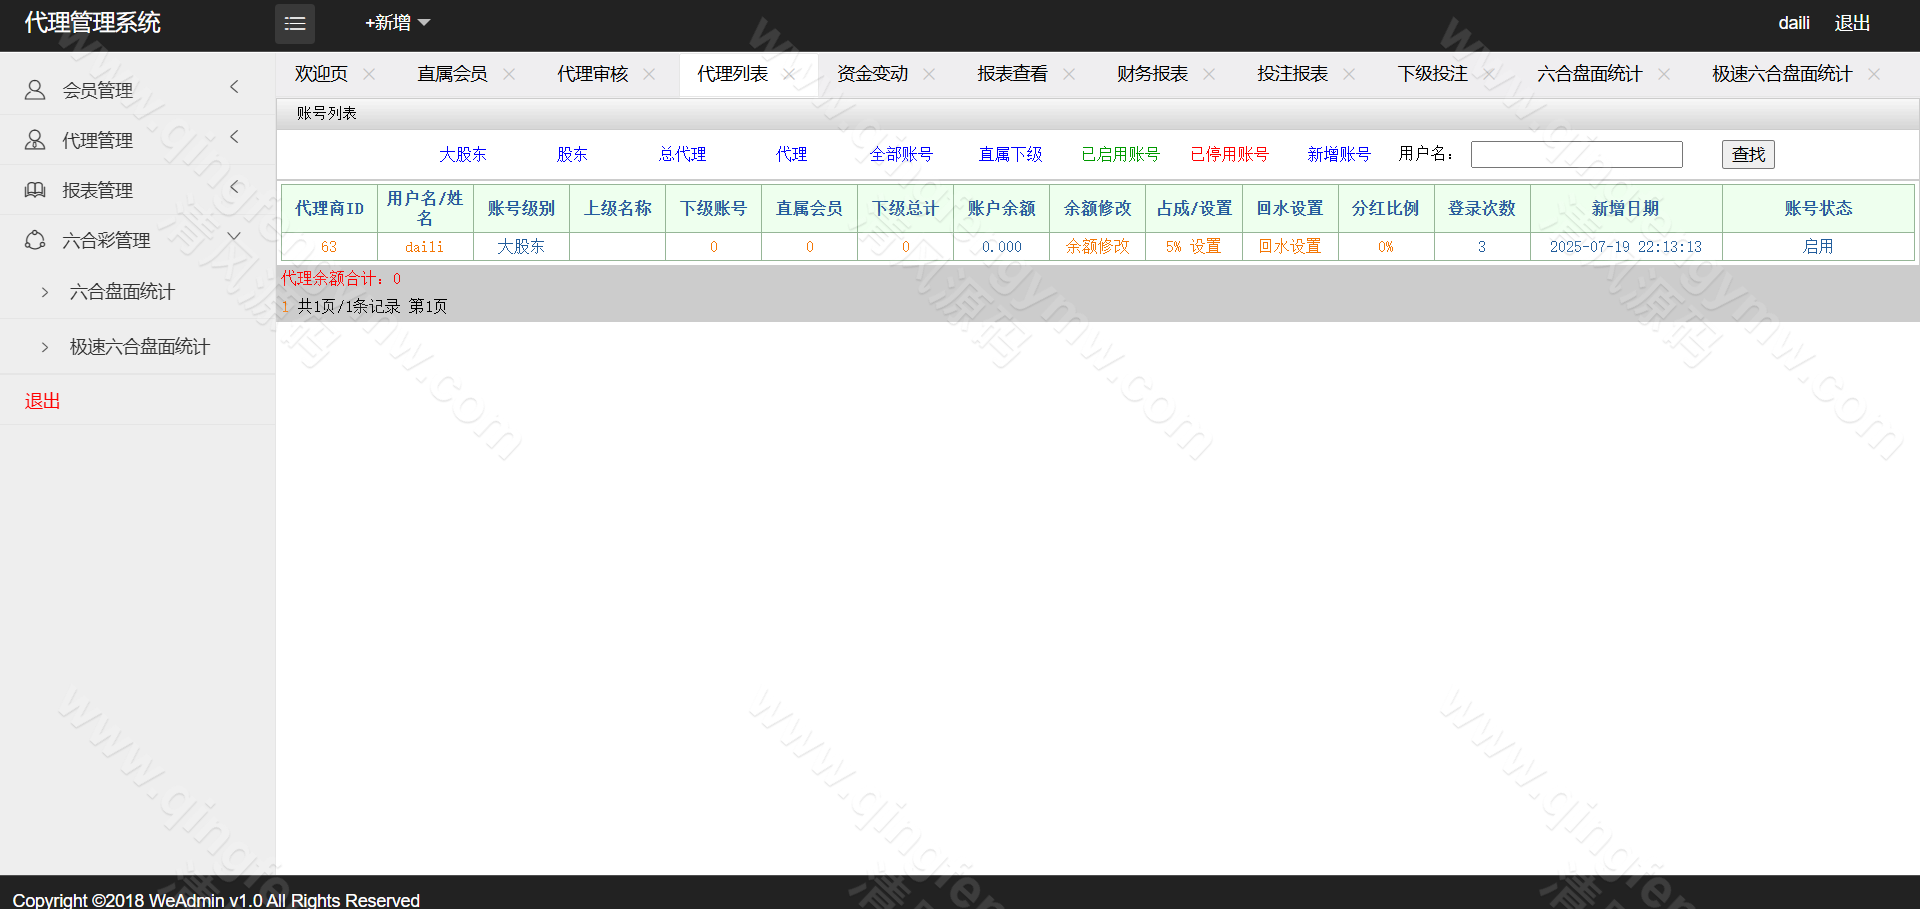The image size is (1920, 909).
Task: Collapse the 六合彩管理 sidebar section
Action: pyautogui.click(x=234, y=237)
